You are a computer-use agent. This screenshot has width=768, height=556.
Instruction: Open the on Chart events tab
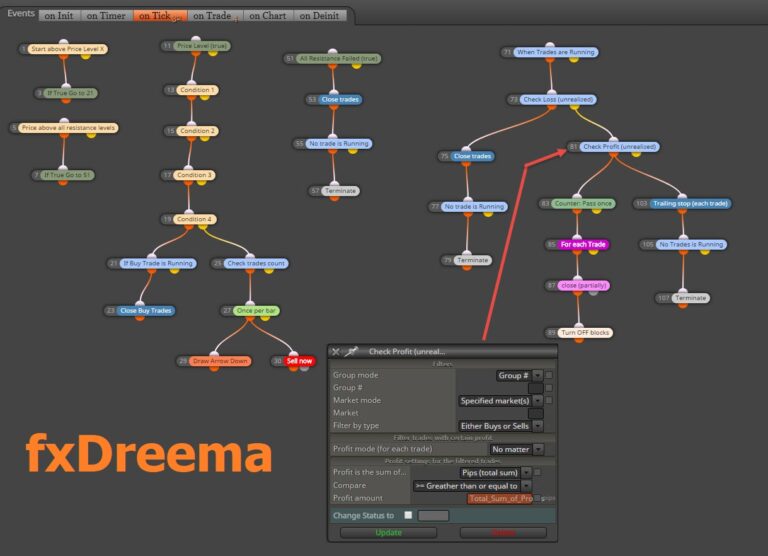[268, 16]
